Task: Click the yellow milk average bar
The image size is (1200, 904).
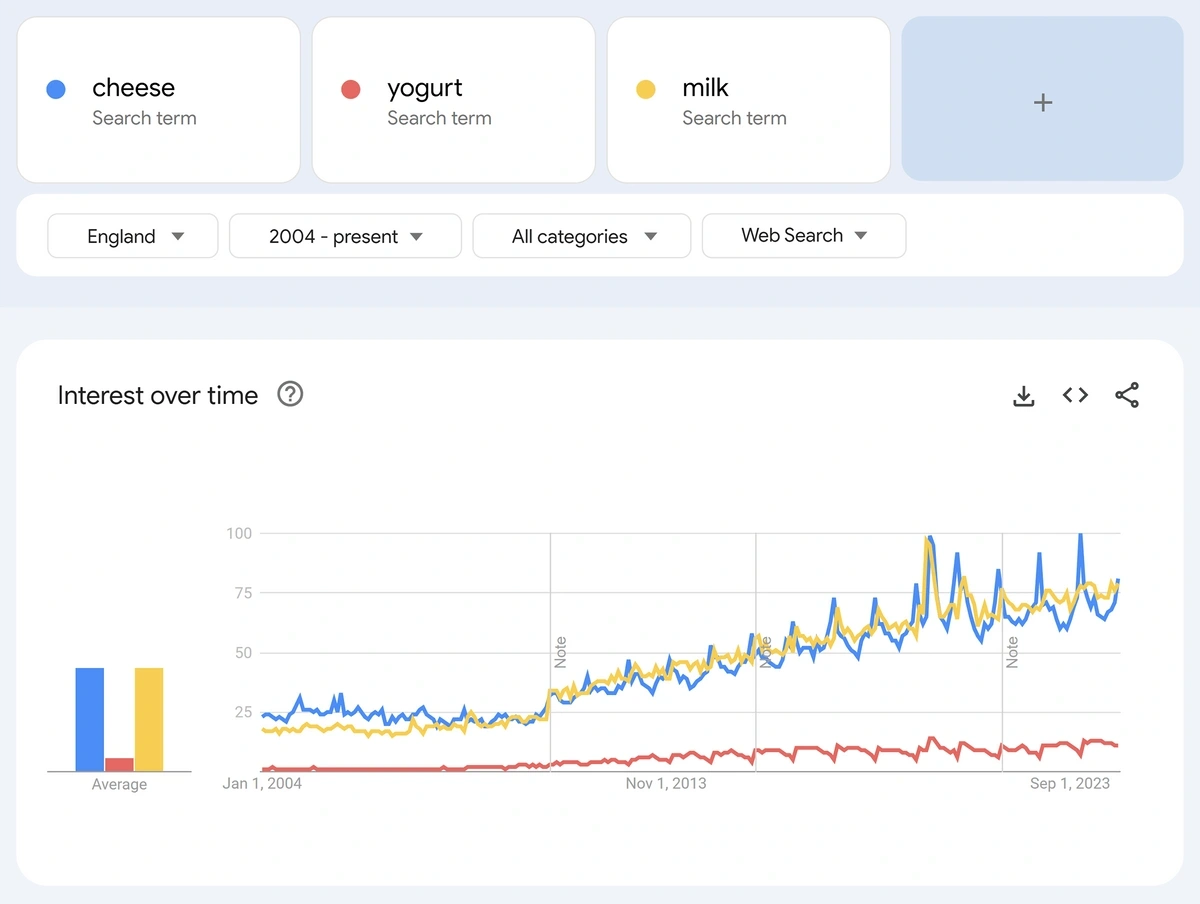Action: [149, 719]
